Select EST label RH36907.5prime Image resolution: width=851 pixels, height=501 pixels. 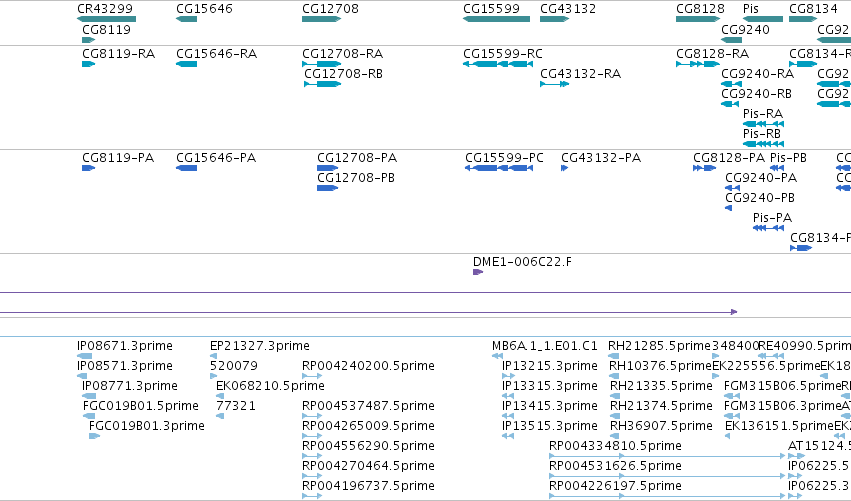click(x=661, y=427)
